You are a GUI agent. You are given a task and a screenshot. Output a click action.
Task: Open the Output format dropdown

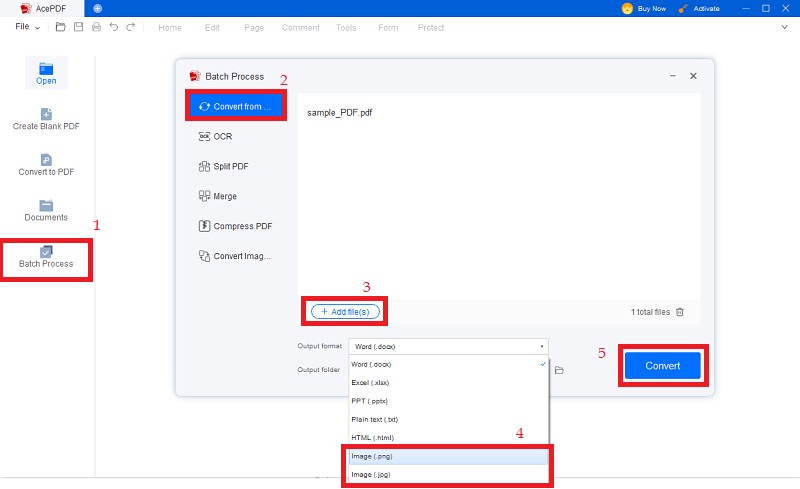tap(448, 347)
